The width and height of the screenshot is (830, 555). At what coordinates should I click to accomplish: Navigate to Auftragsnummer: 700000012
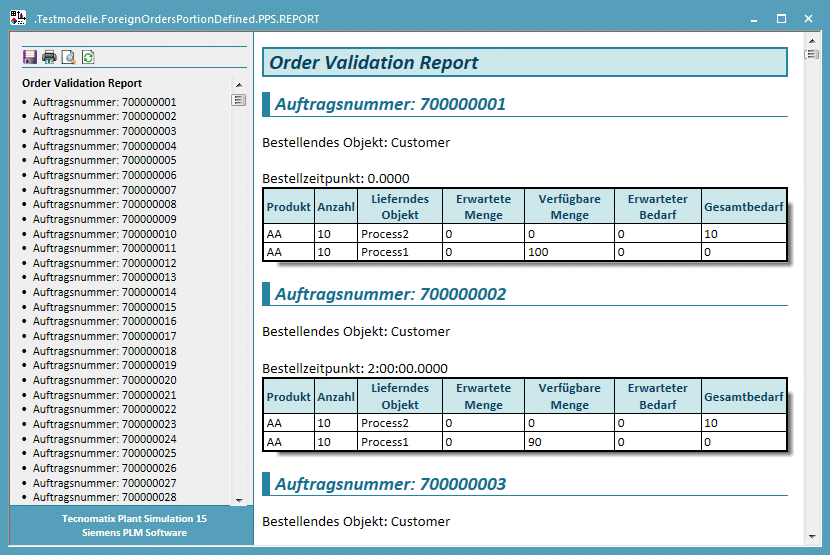pos(104,263)
